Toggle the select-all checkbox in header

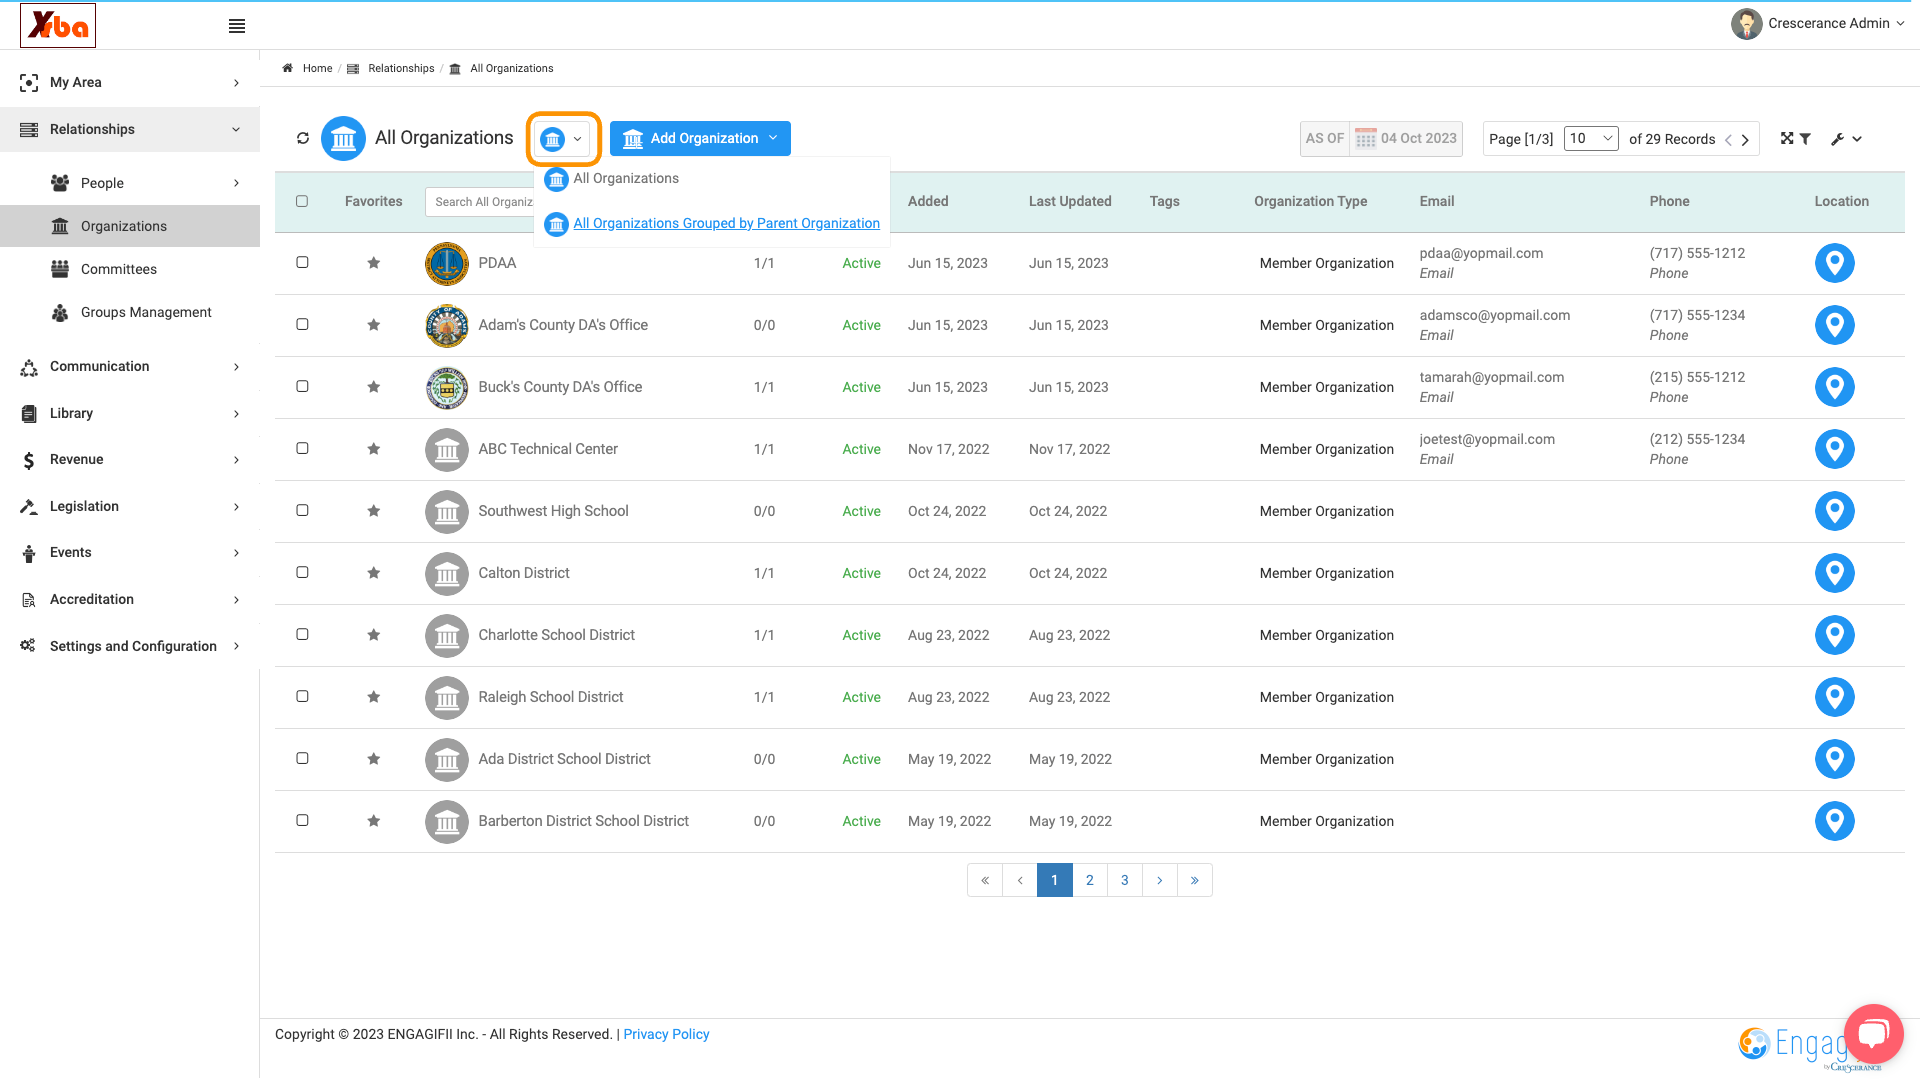pyautogui.click(x=302, y=201)
